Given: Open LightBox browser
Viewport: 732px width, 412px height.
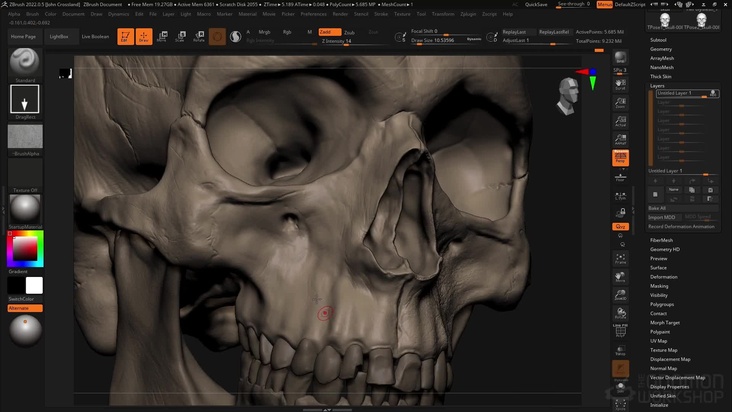Looking at the screenshot, I should pyautogui.click(x=59, y=36).
